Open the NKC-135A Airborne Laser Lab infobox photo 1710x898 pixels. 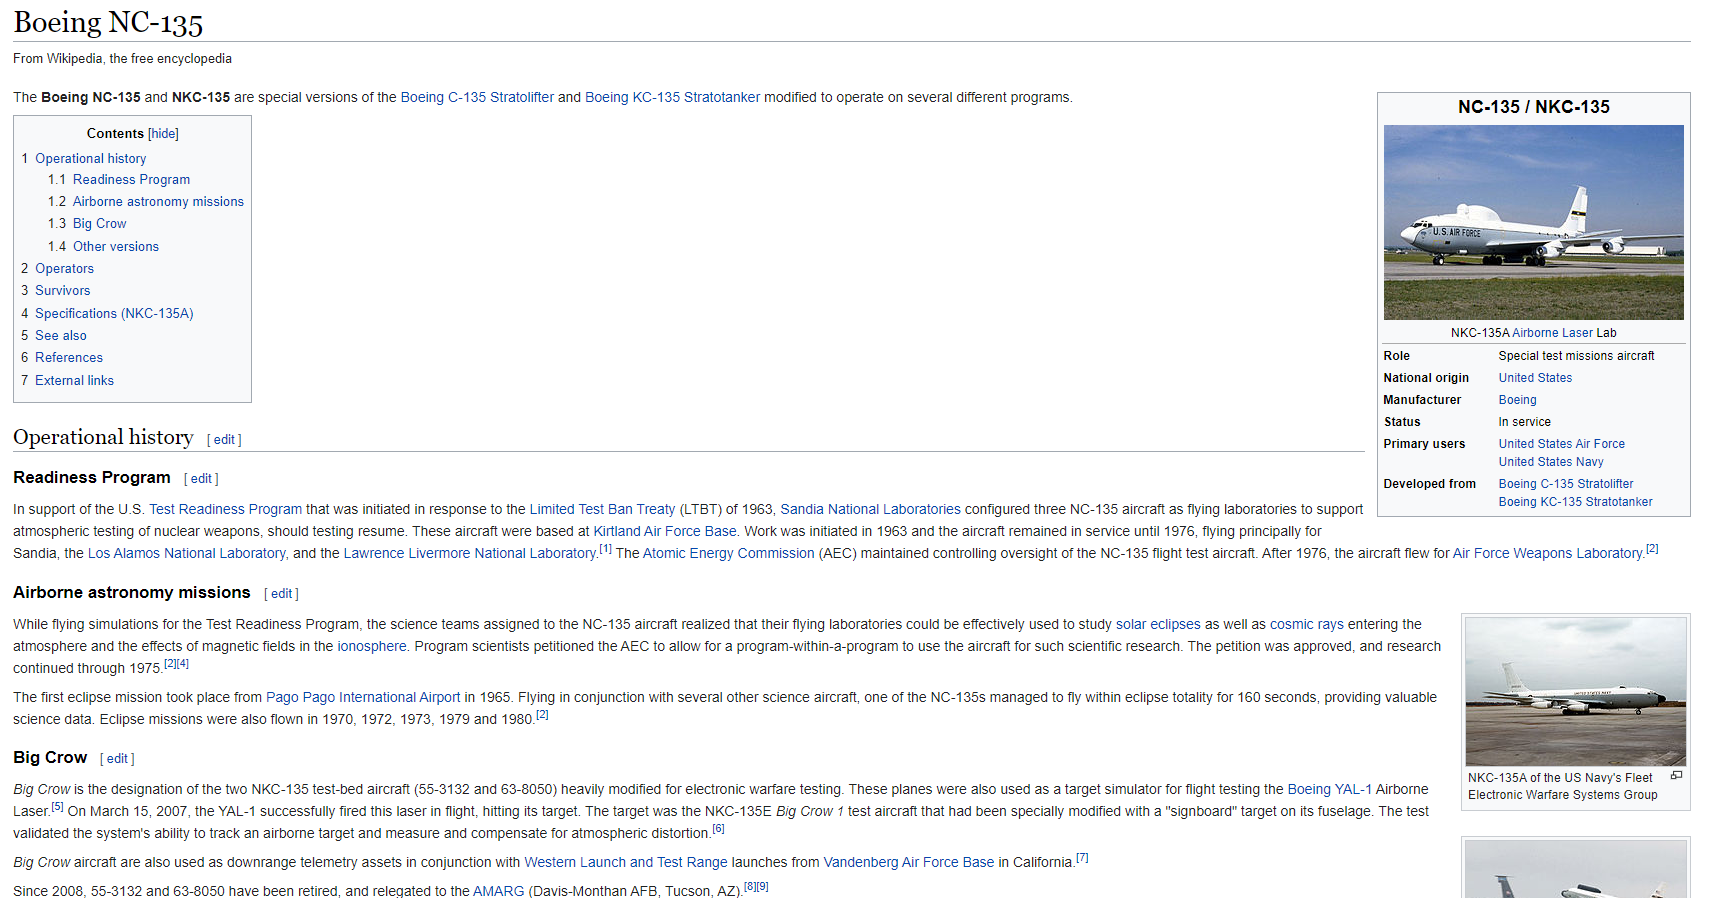point(1533,222)
